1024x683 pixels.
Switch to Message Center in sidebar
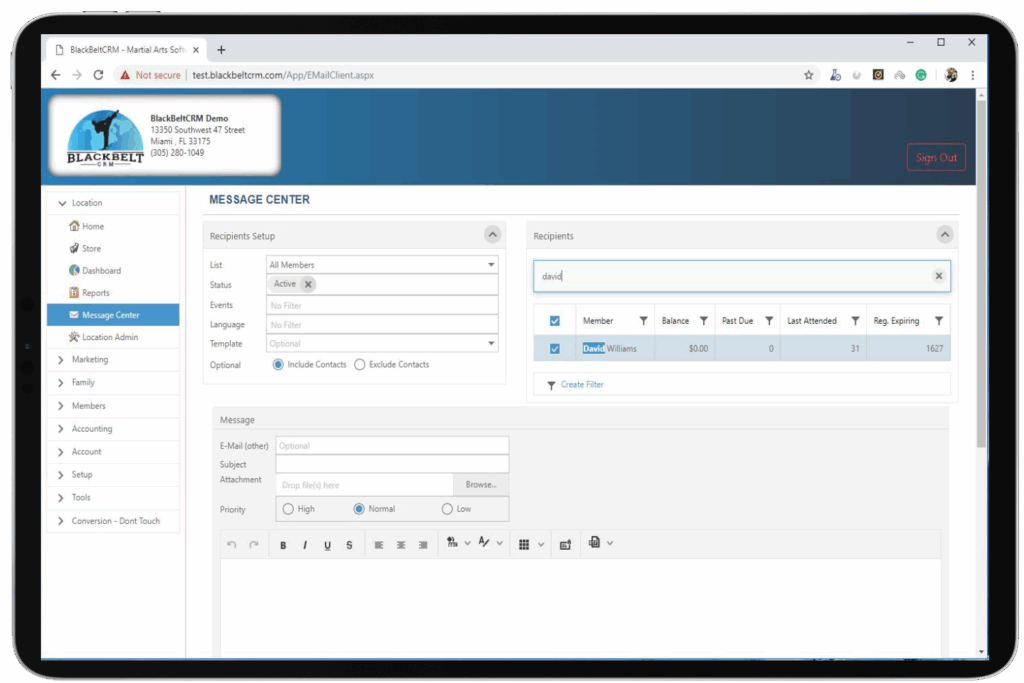(x=106, y=315)
